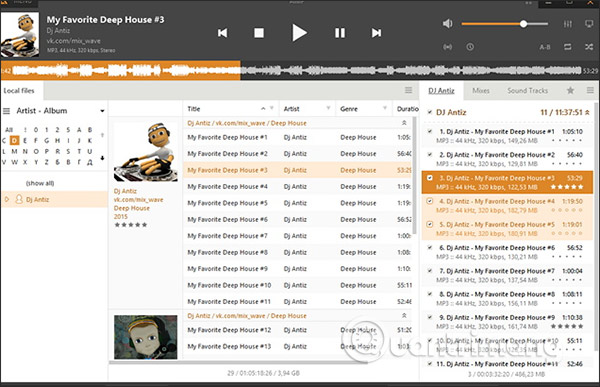The image size is (600, 387).
Task: Click the DJ turntable album cover in library
Action: (x=145, y=152)
